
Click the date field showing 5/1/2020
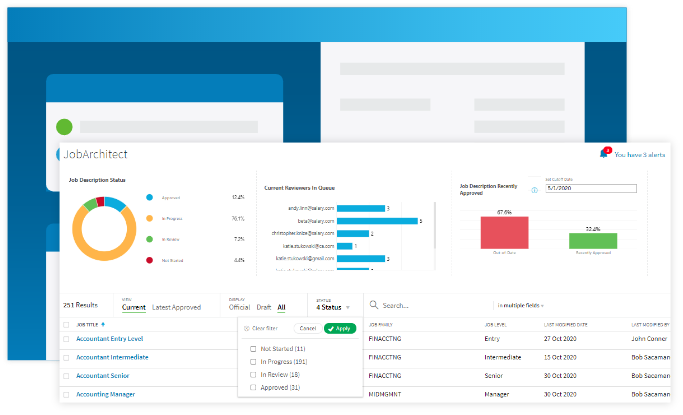(x=590, y=187)
